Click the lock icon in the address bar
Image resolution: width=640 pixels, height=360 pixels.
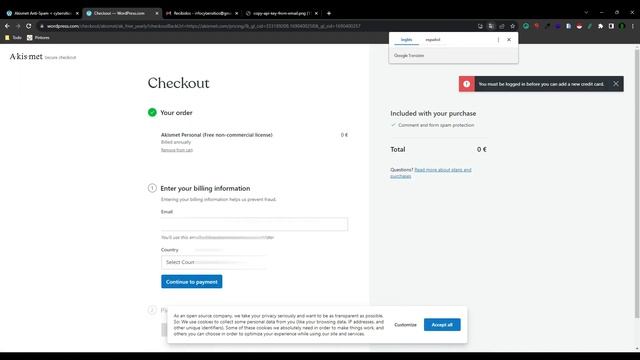(42, 26)
